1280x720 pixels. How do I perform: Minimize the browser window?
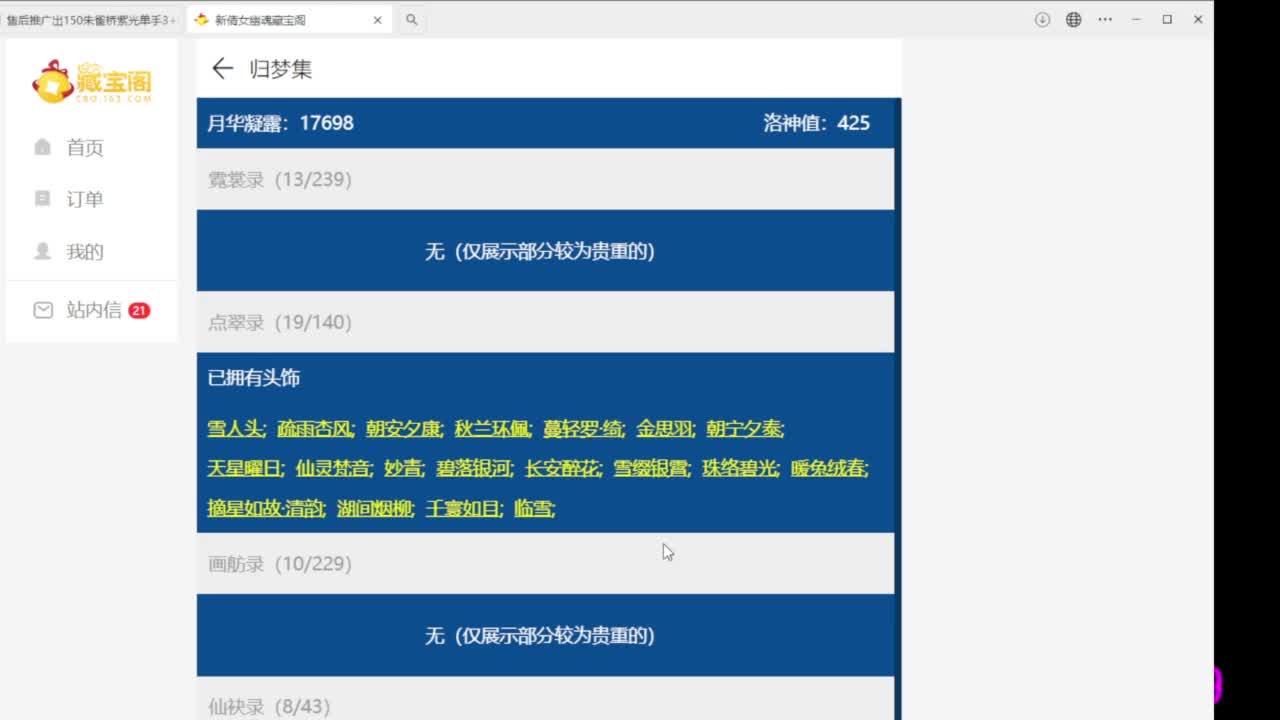[1136, 19]
